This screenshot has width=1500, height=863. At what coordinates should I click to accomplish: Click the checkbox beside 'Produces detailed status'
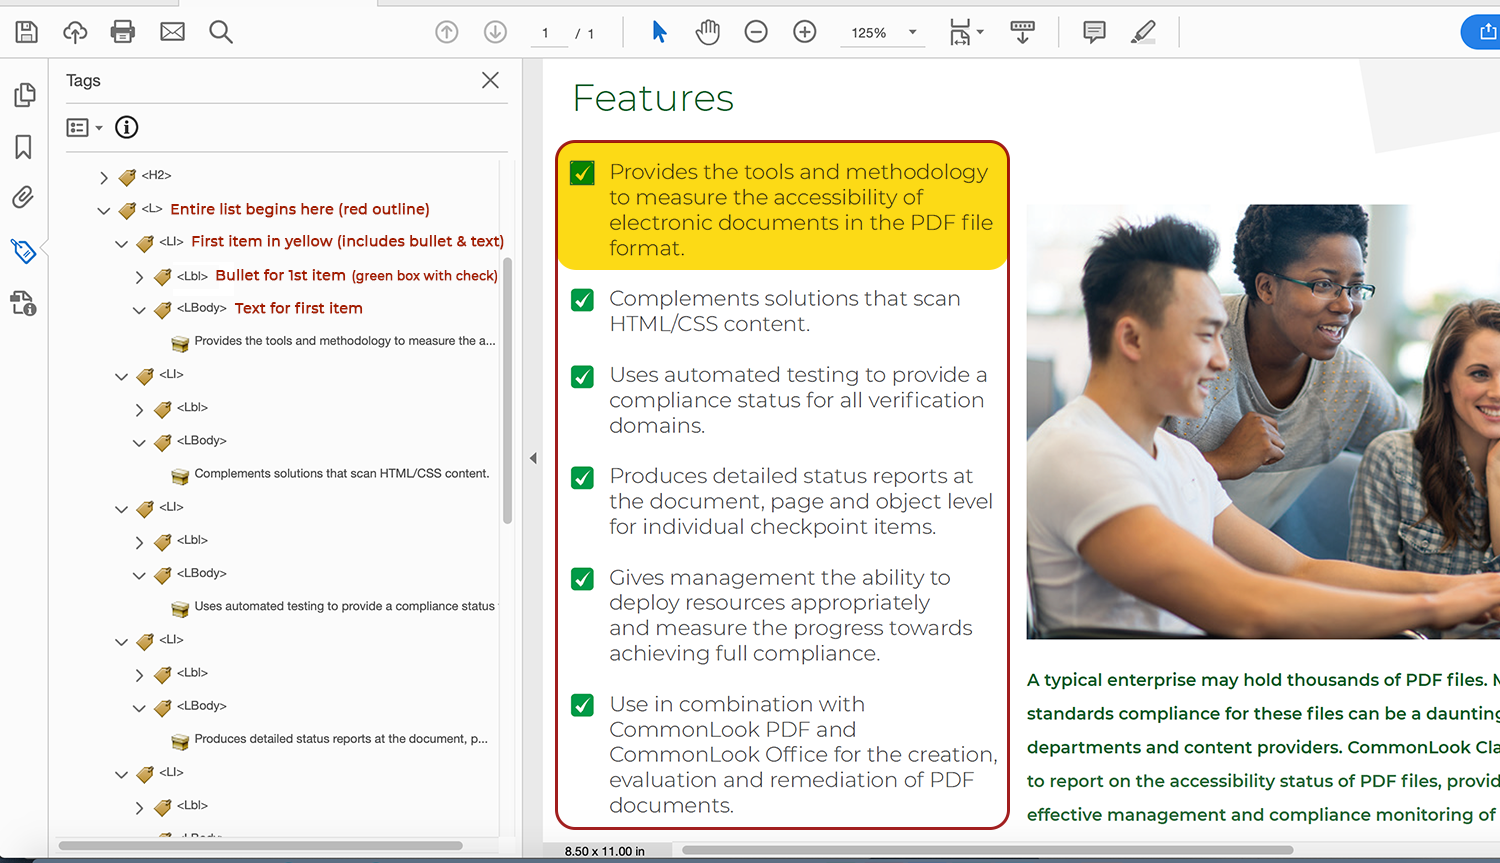pyautogui.click(x=582, y=477)
